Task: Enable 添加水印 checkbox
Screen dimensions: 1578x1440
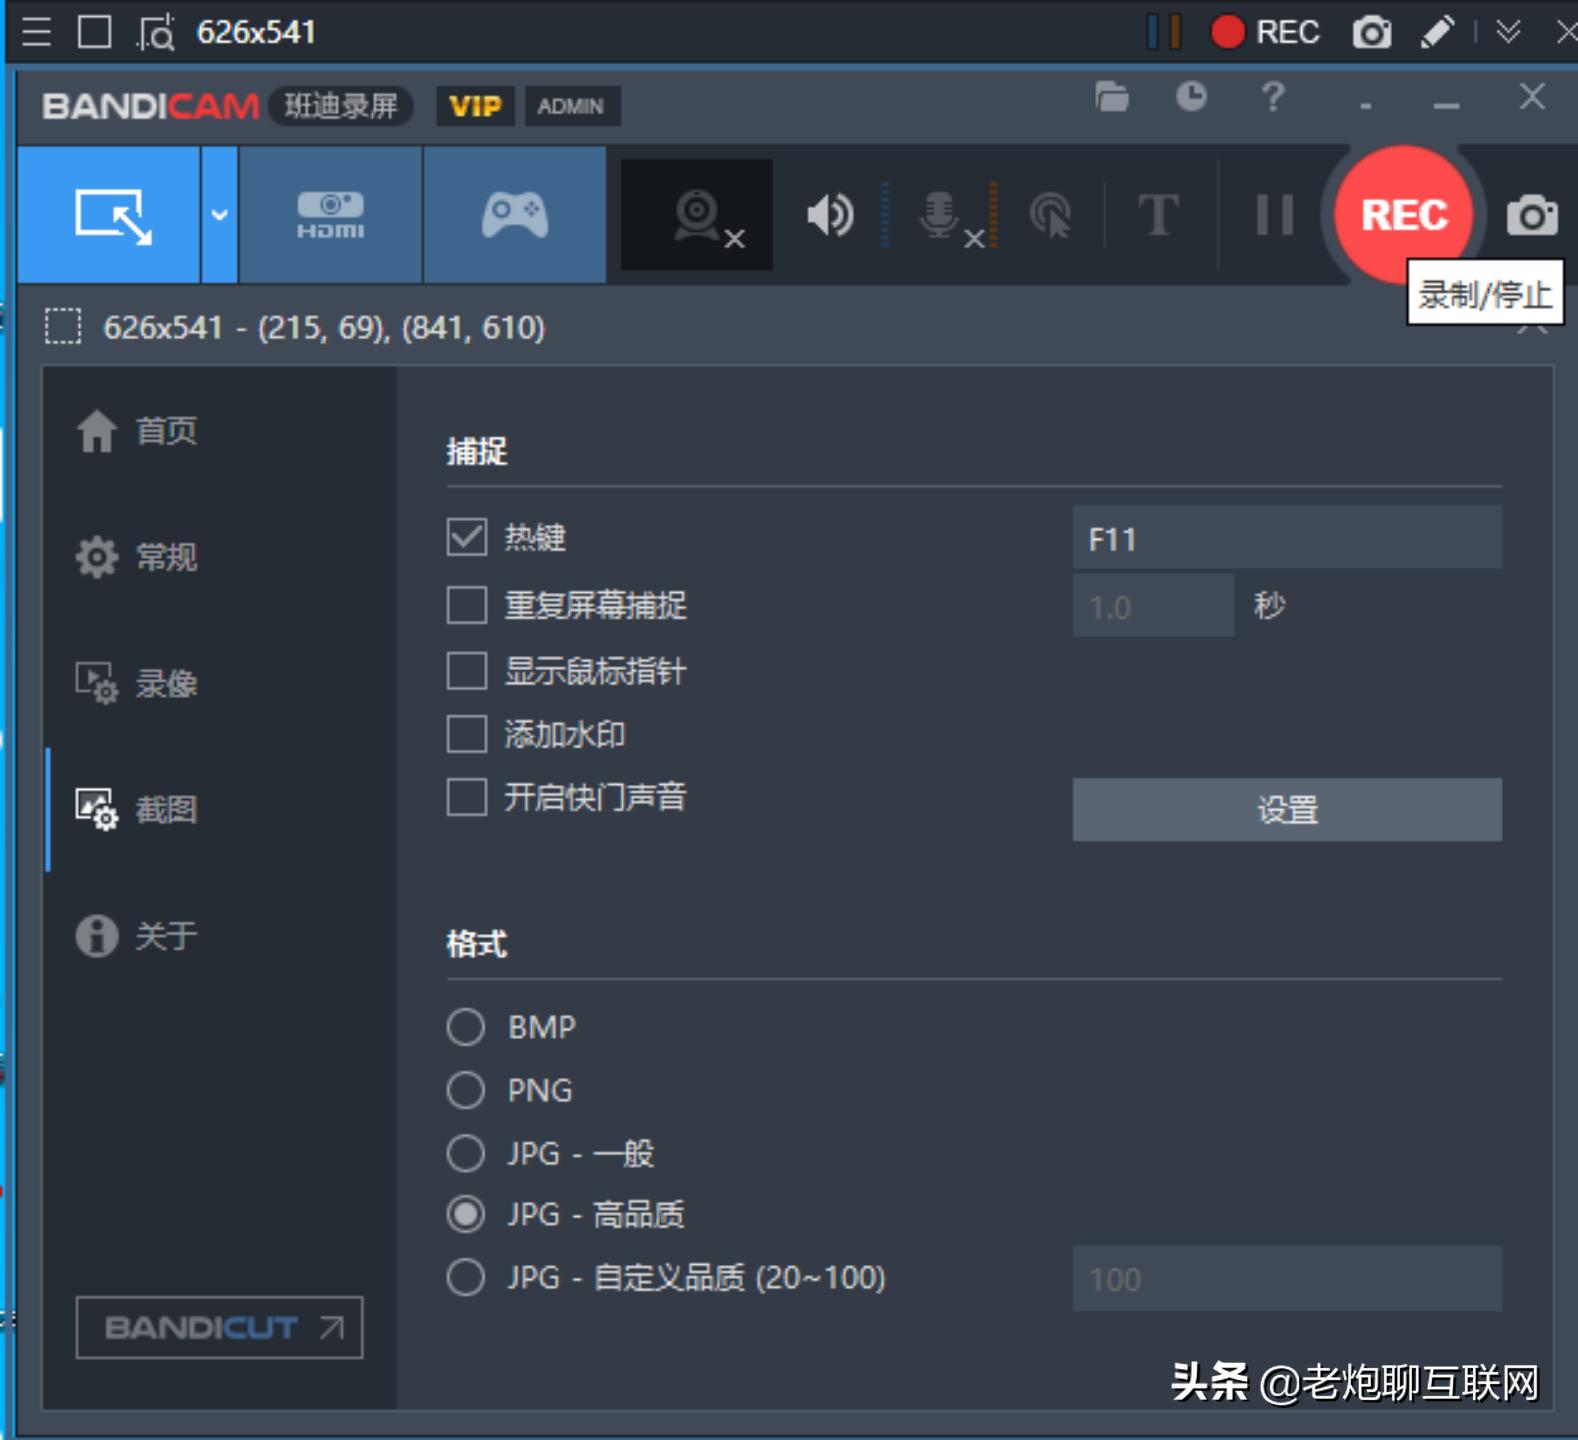Action: (x=467, y=734)
